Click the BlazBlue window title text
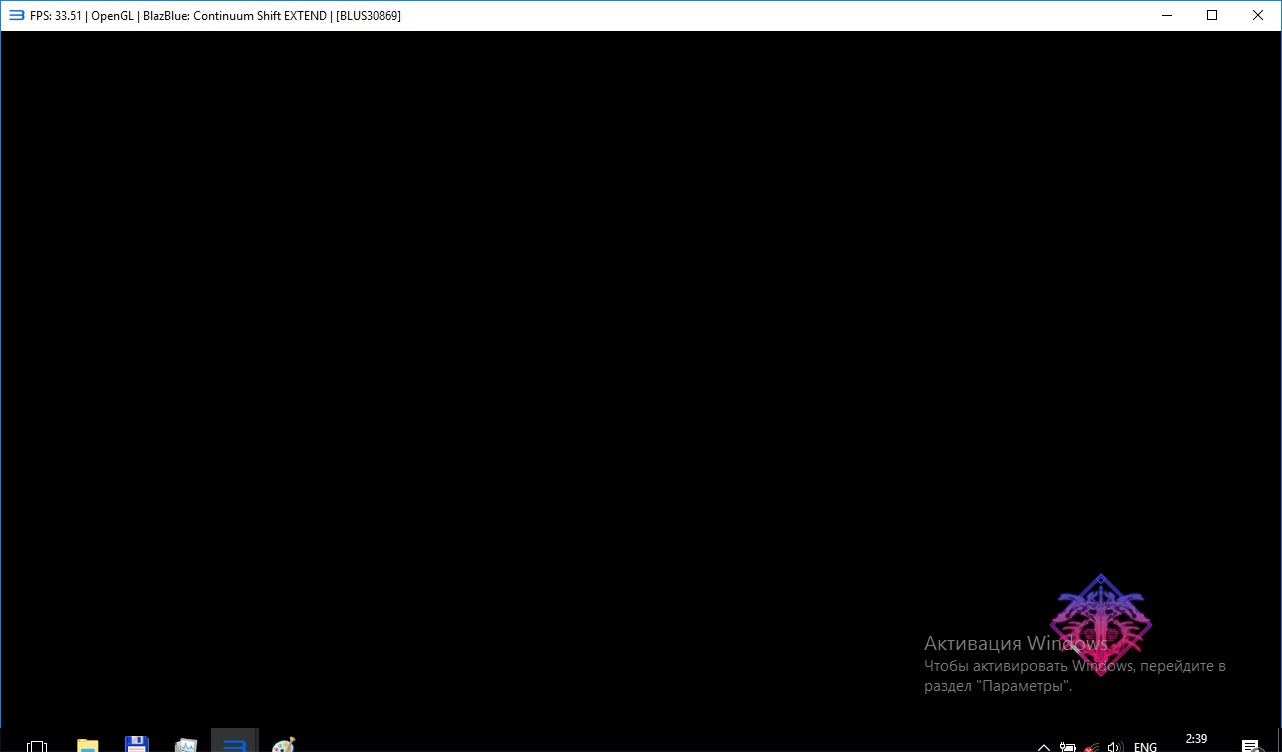1282x752 pixels. [x=215, y=15]
